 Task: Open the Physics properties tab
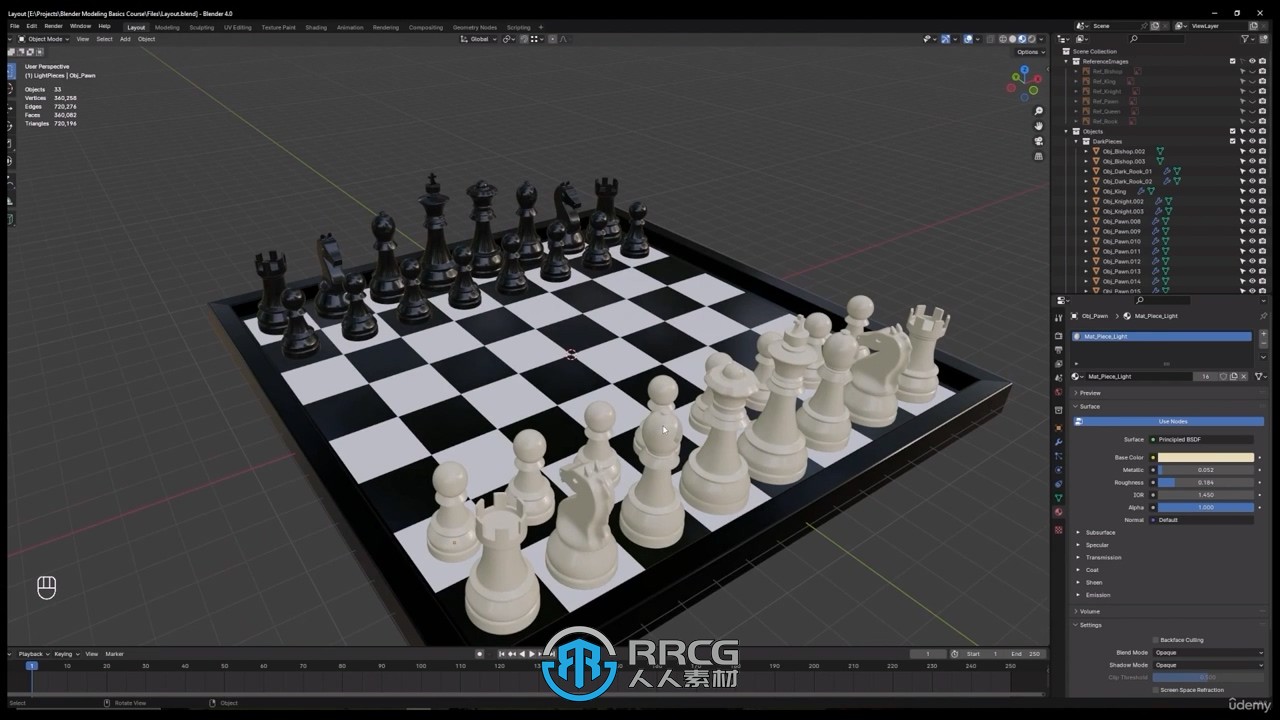(1059, 469)
